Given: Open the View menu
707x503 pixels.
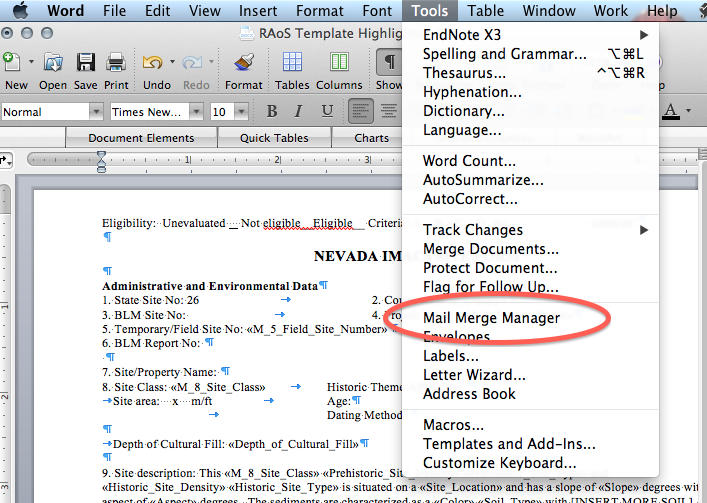Looking at the screenshot, I should point(205,10).
